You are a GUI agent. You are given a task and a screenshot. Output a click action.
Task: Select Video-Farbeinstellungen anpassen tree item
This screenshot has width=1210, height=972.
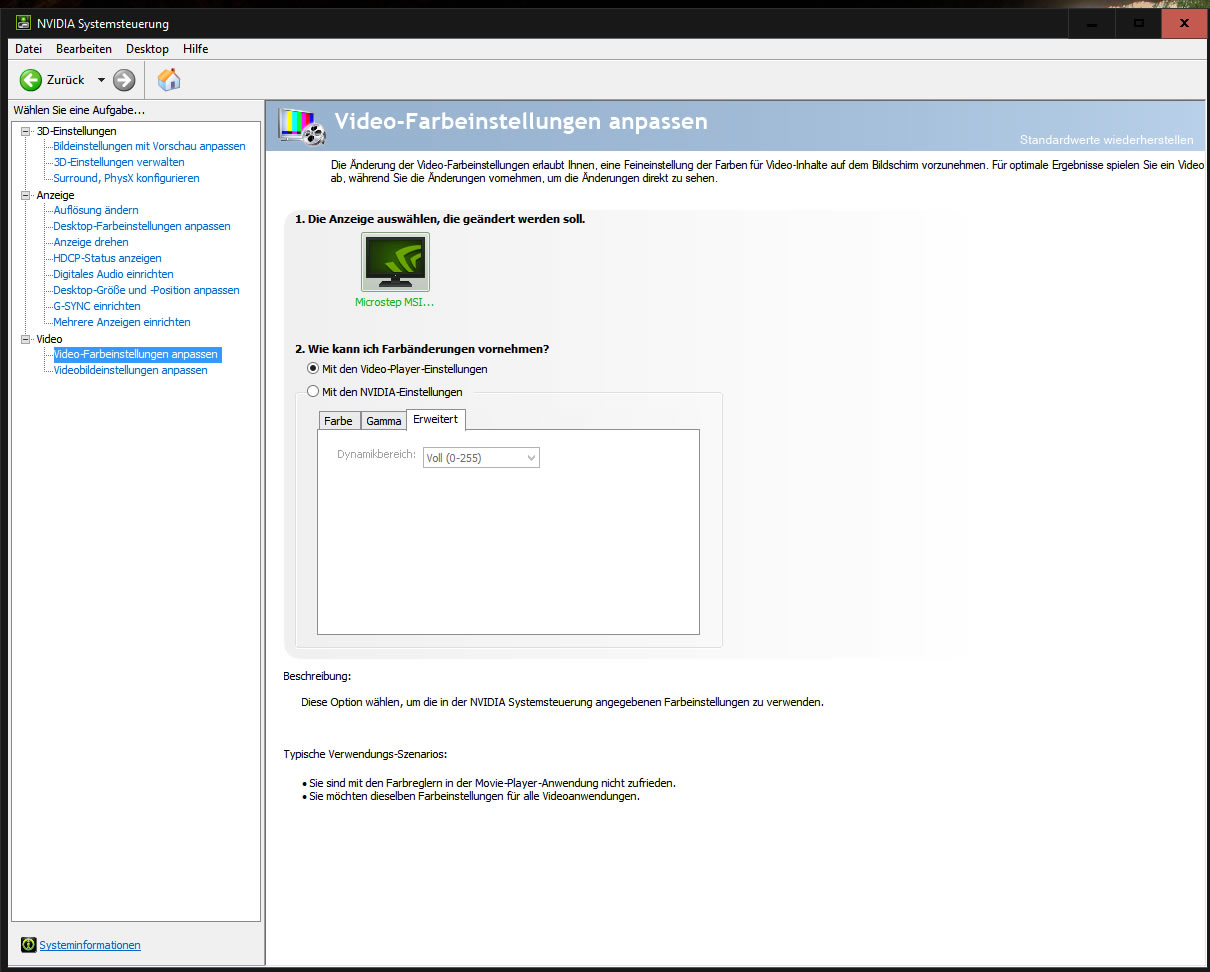pyautogui.click(x=136, y=354)
